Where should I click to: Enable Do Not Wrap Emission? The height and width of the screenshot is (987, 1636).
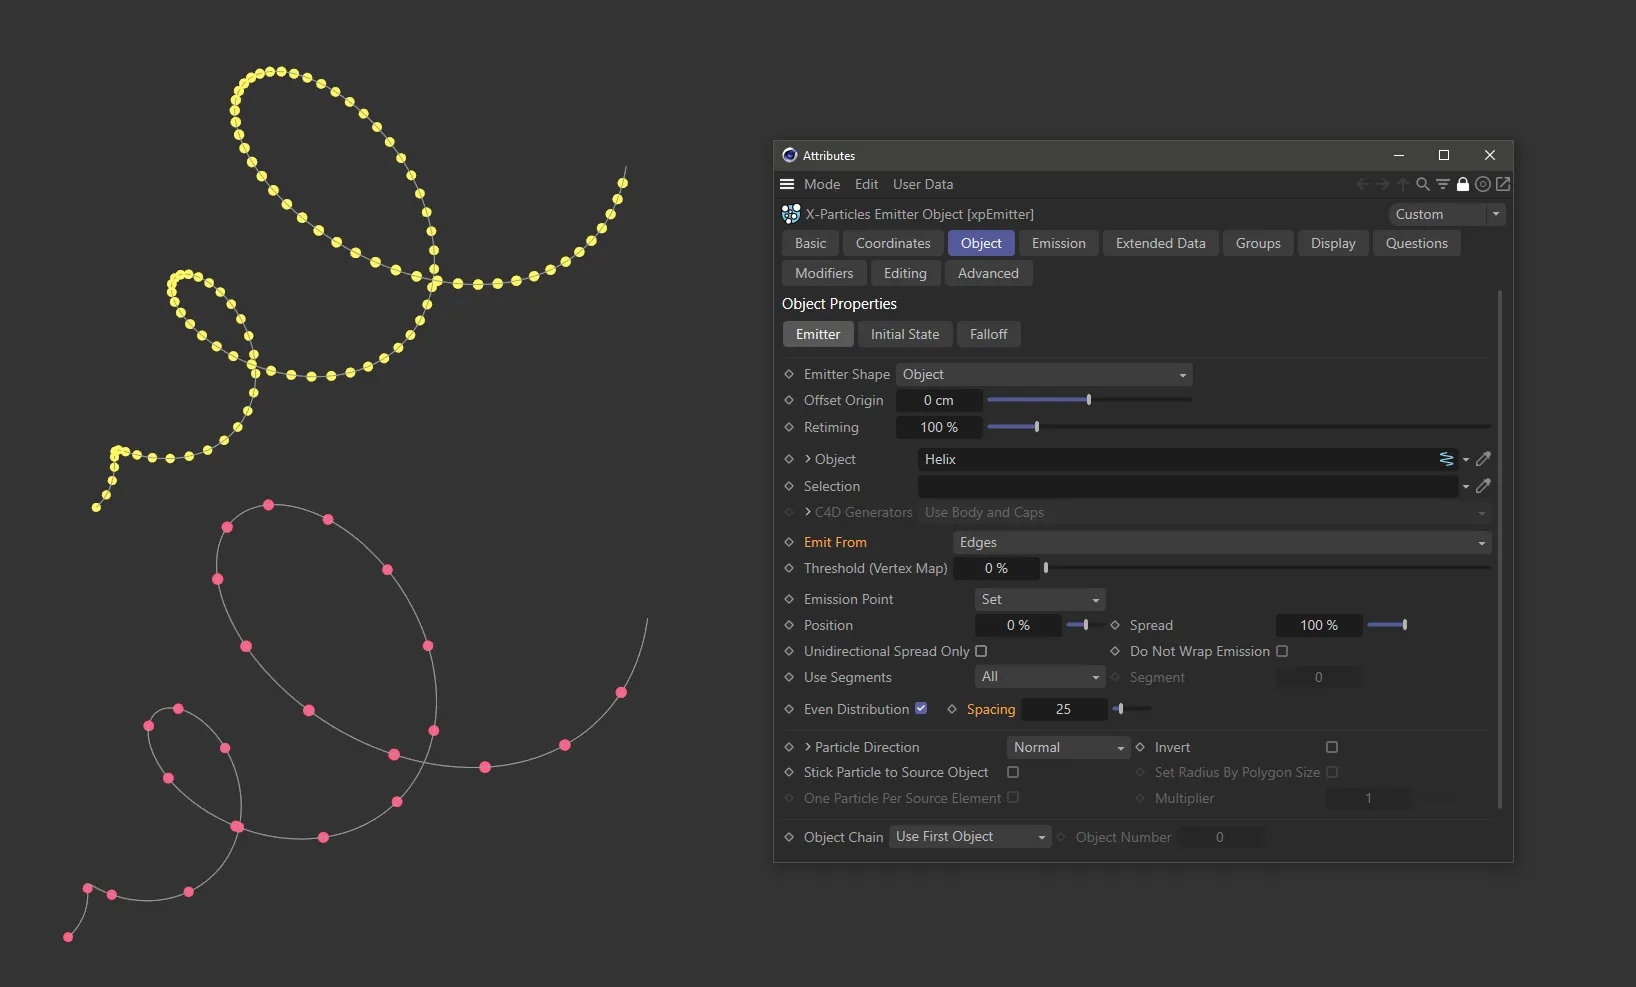[1281, 651]
